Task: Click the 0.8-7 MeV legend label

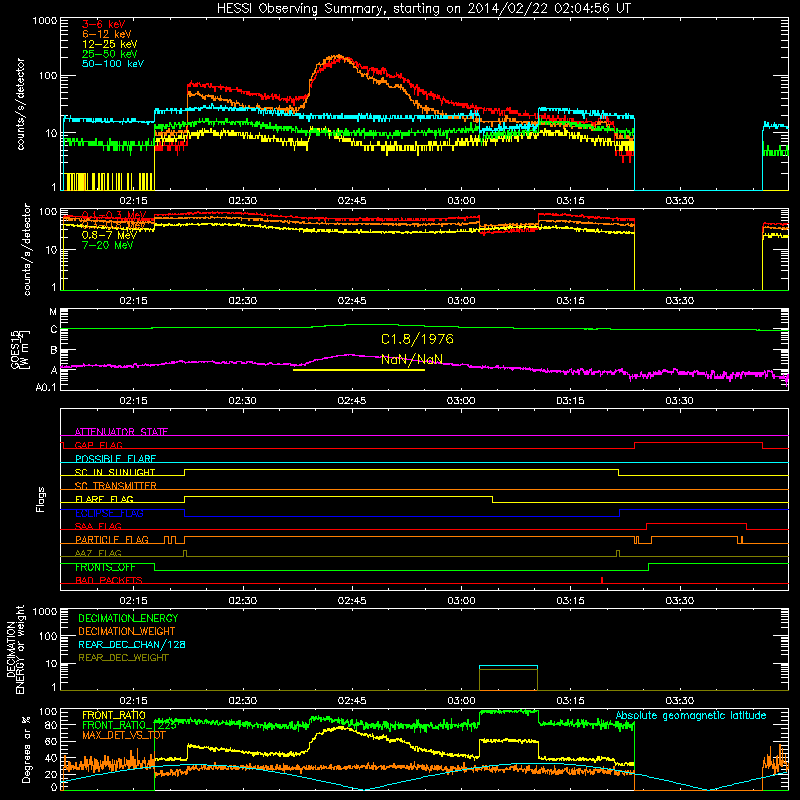Action: tap(109, 235)
